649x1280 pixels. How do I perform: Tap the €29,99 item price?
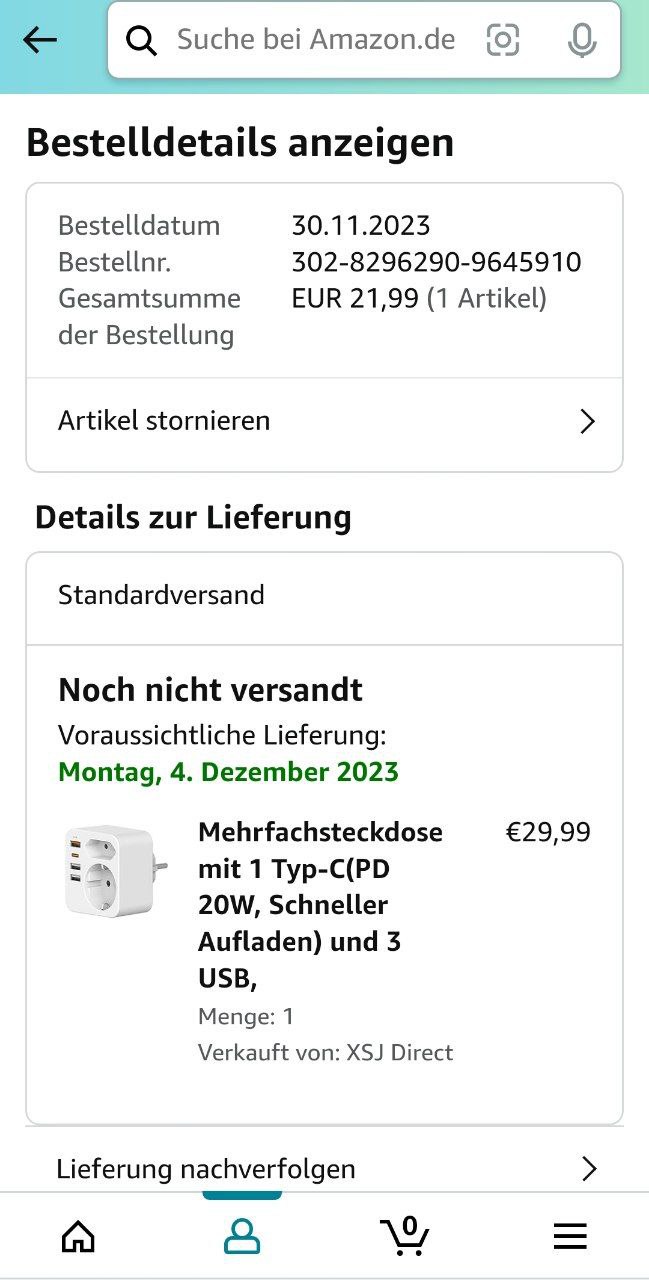[548, 832]
